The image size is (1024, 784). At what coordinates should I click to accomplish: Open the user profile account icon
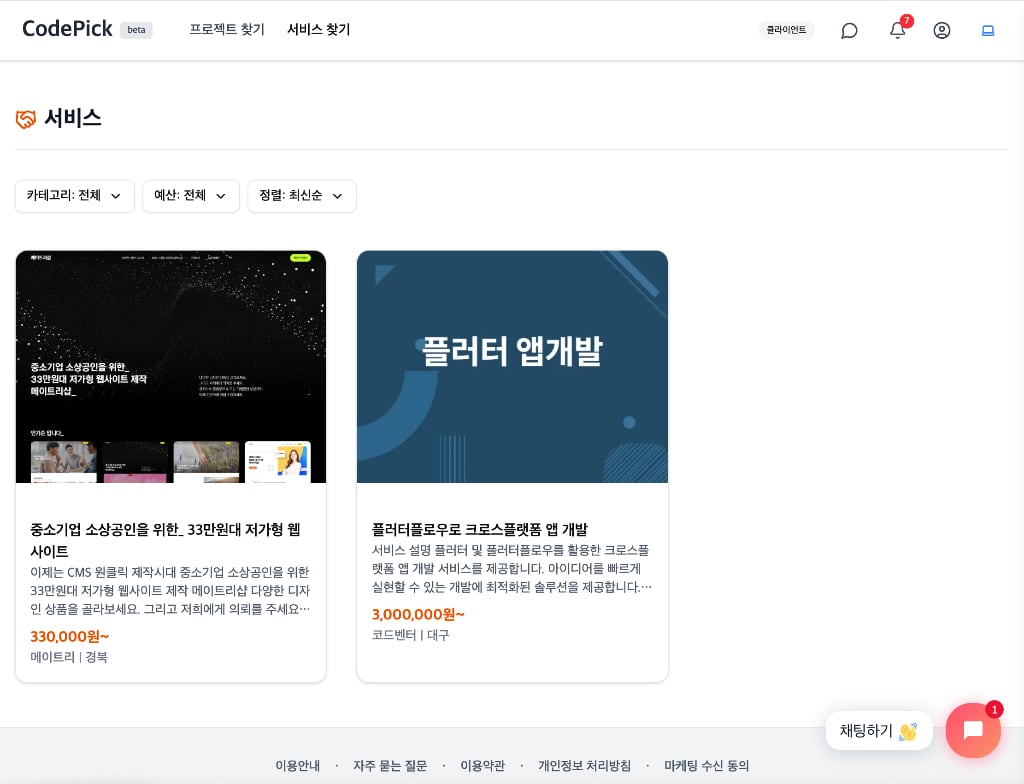(x=941, y=30)
